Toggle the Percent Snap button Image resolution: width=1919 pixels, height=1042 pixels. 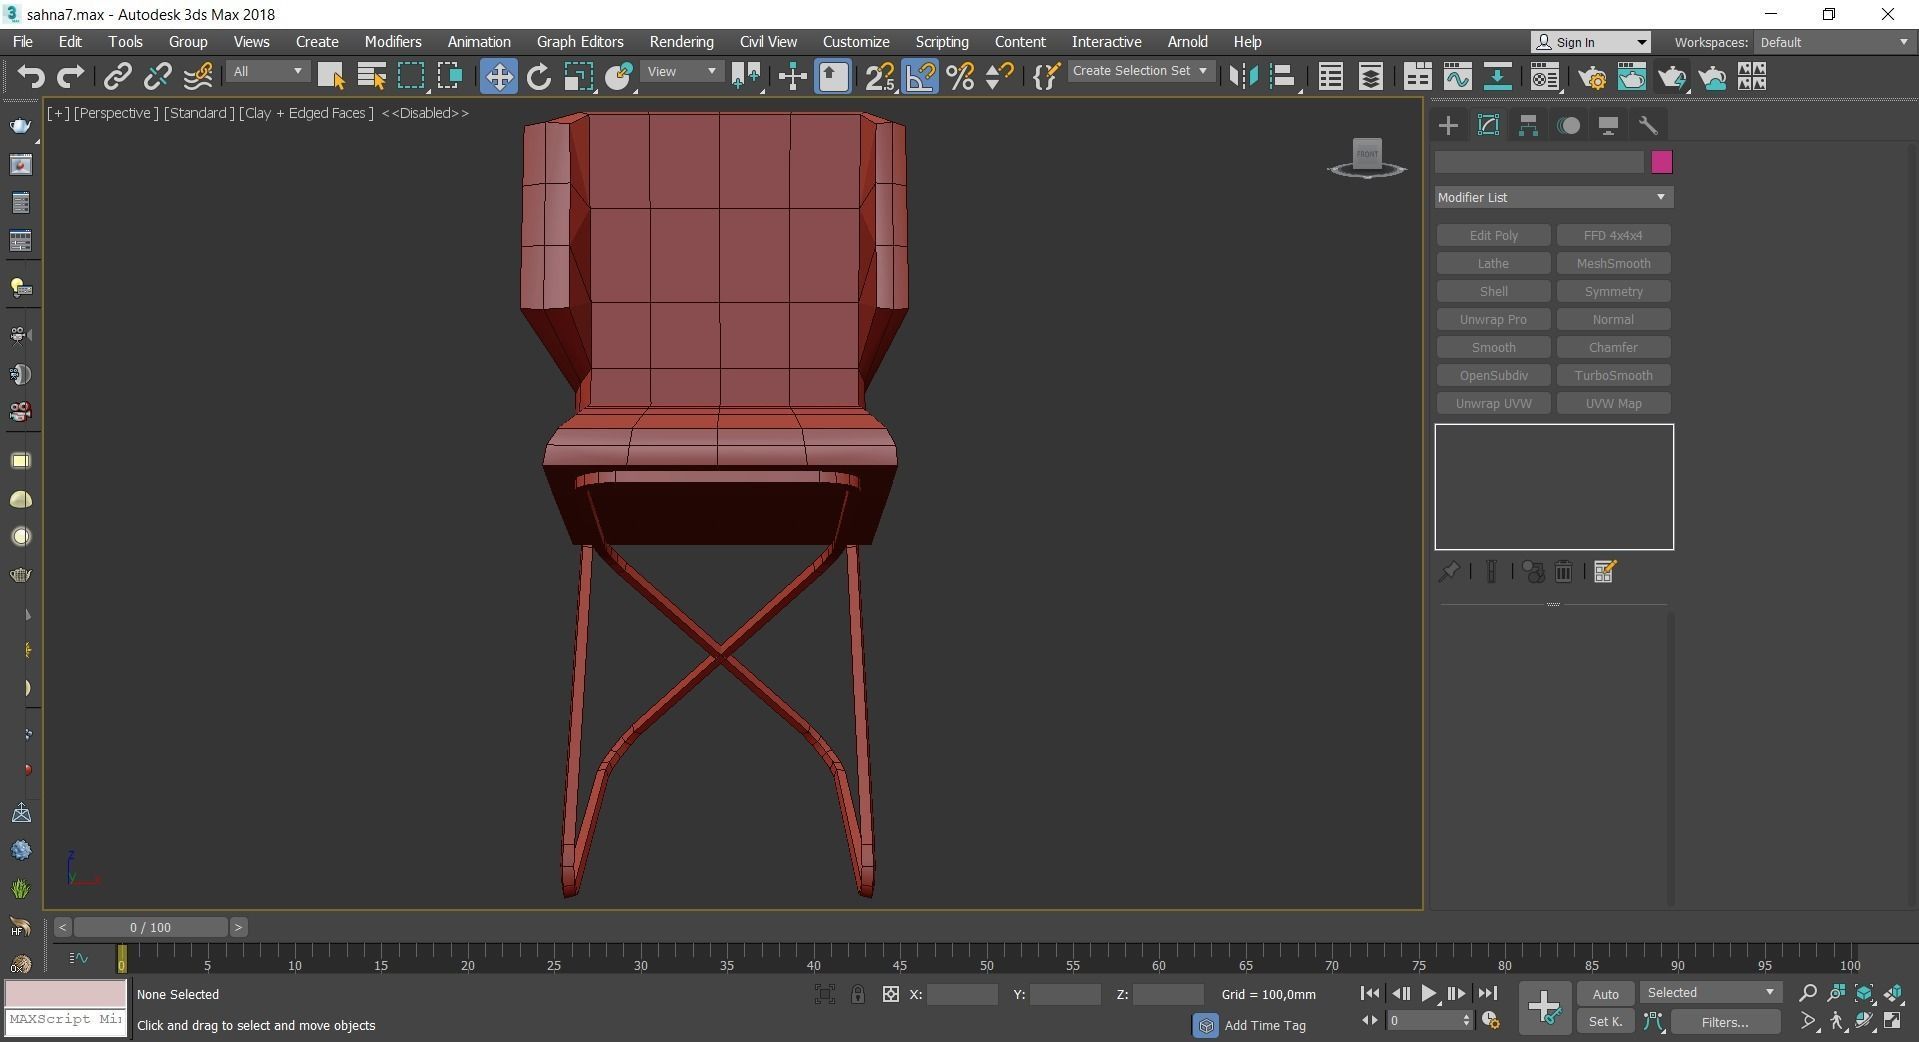pyautogui.click(x=960, y=77)
